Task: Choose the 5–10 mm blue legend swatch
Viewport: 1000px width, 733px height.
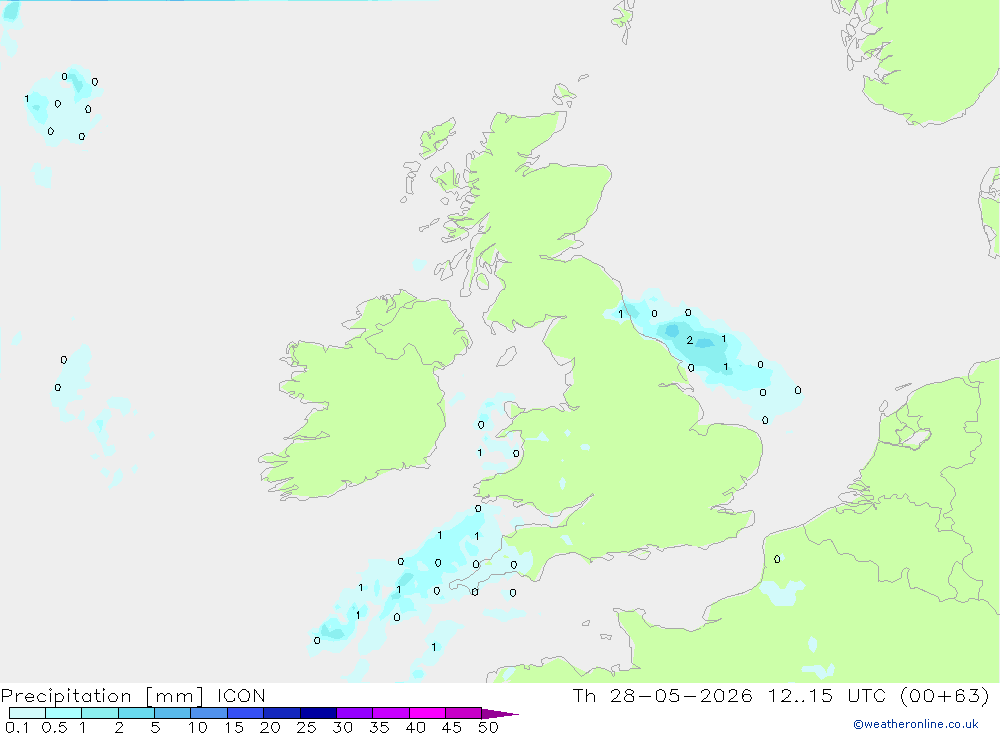Action: (x=173, y=713)
